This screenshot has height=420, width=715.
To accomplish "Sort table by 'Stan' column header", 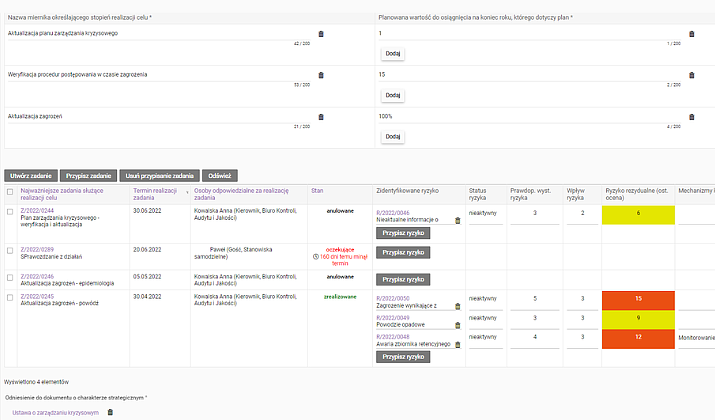I will 317,189.
